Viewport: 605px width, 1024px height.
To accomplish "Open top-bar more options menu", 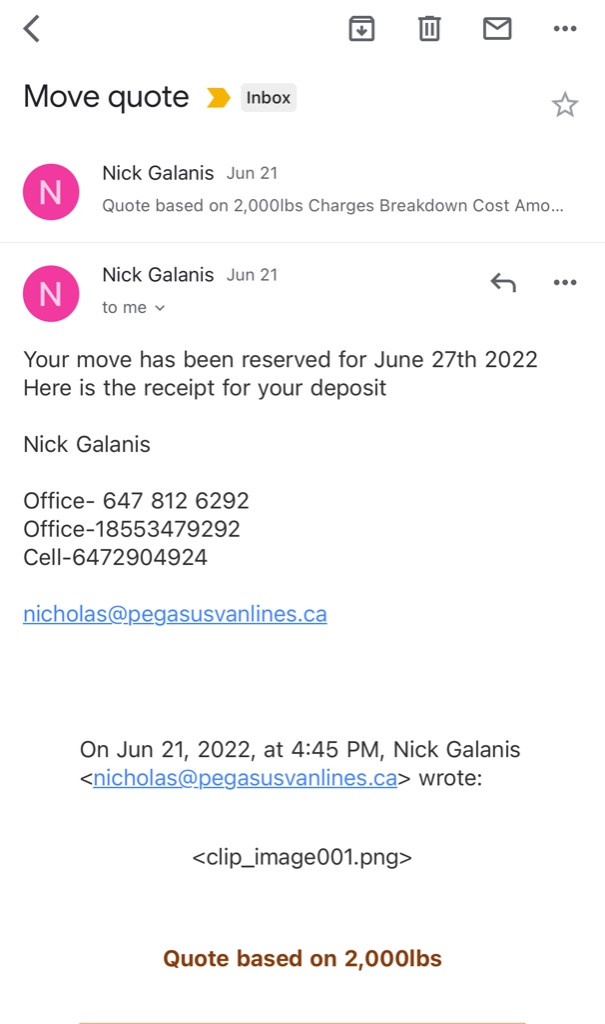I will pyautogui.click(x=565, y=29).
